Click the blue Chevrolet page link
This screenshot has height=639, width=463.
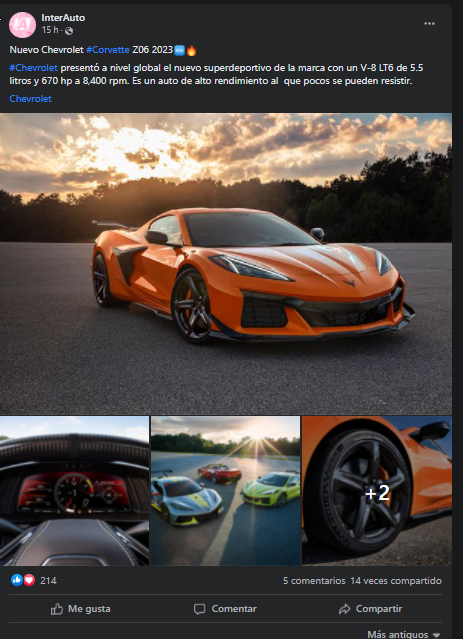click(x=31, y=99)
